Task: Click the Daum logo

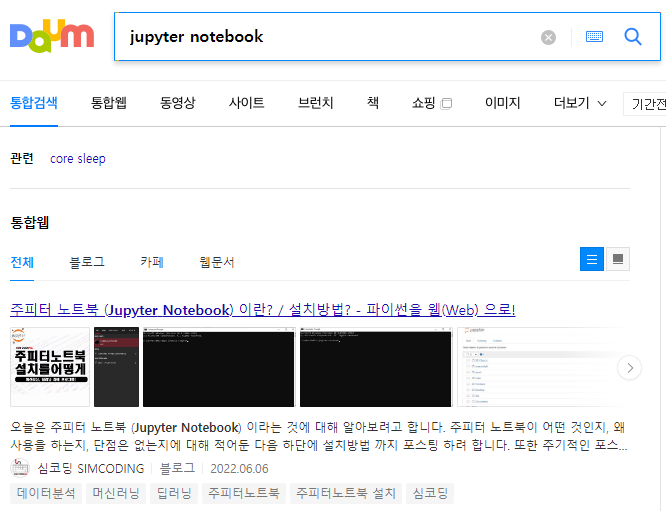Action: 52,36
